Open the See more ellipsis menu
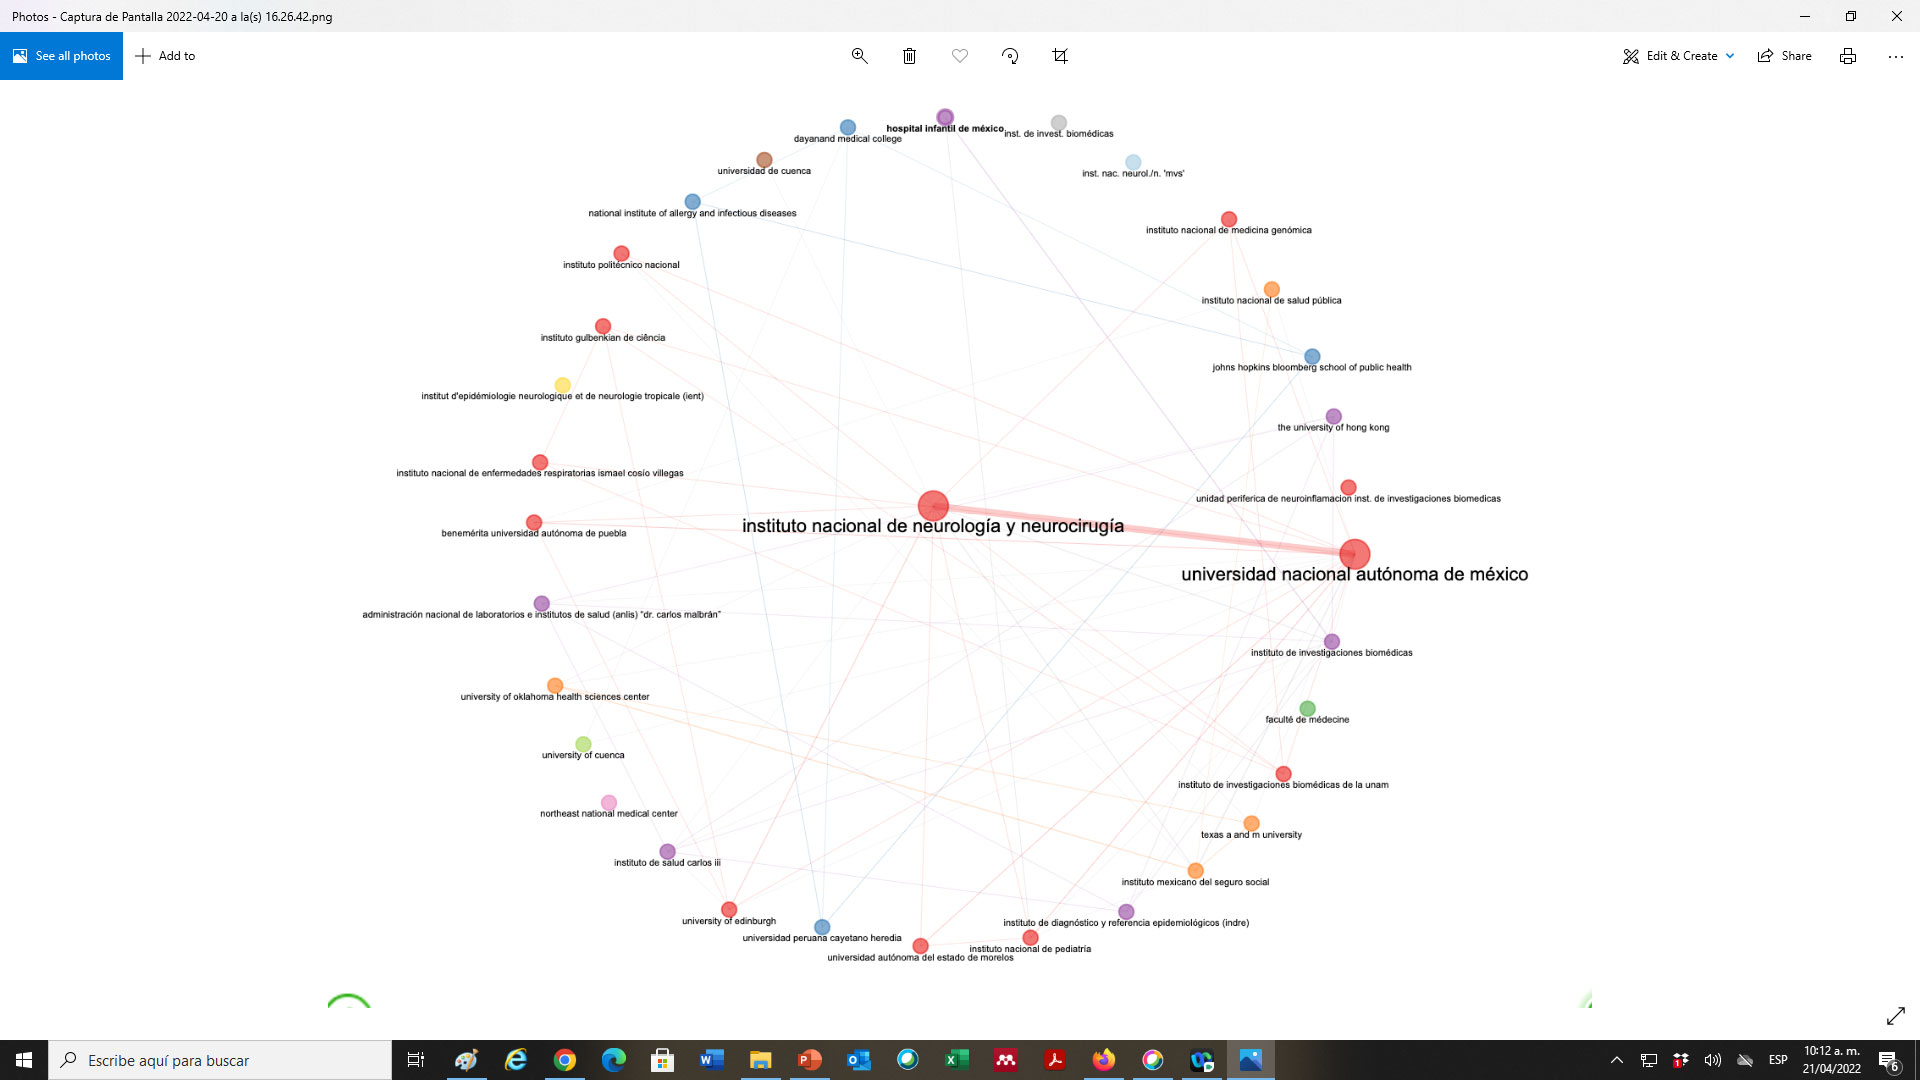1920x1080 pixels. coord(1896,56)
